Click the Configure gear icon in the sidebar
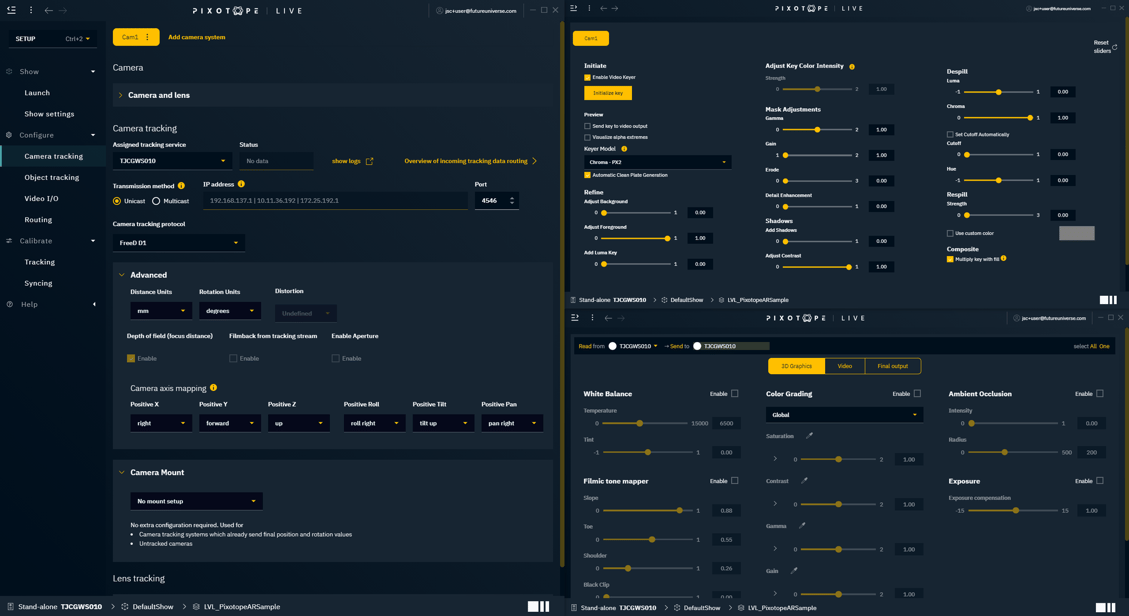Image resolution: width=1129 pixels, height=616 pixels. point(9,135)
